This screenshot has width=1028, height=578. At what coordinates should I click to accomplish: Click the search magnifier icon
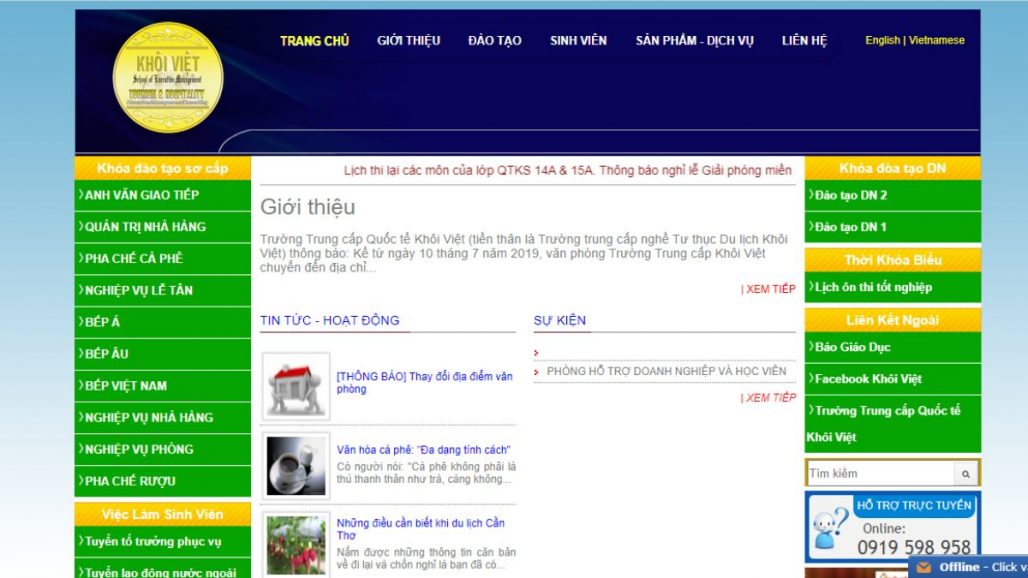965,473
